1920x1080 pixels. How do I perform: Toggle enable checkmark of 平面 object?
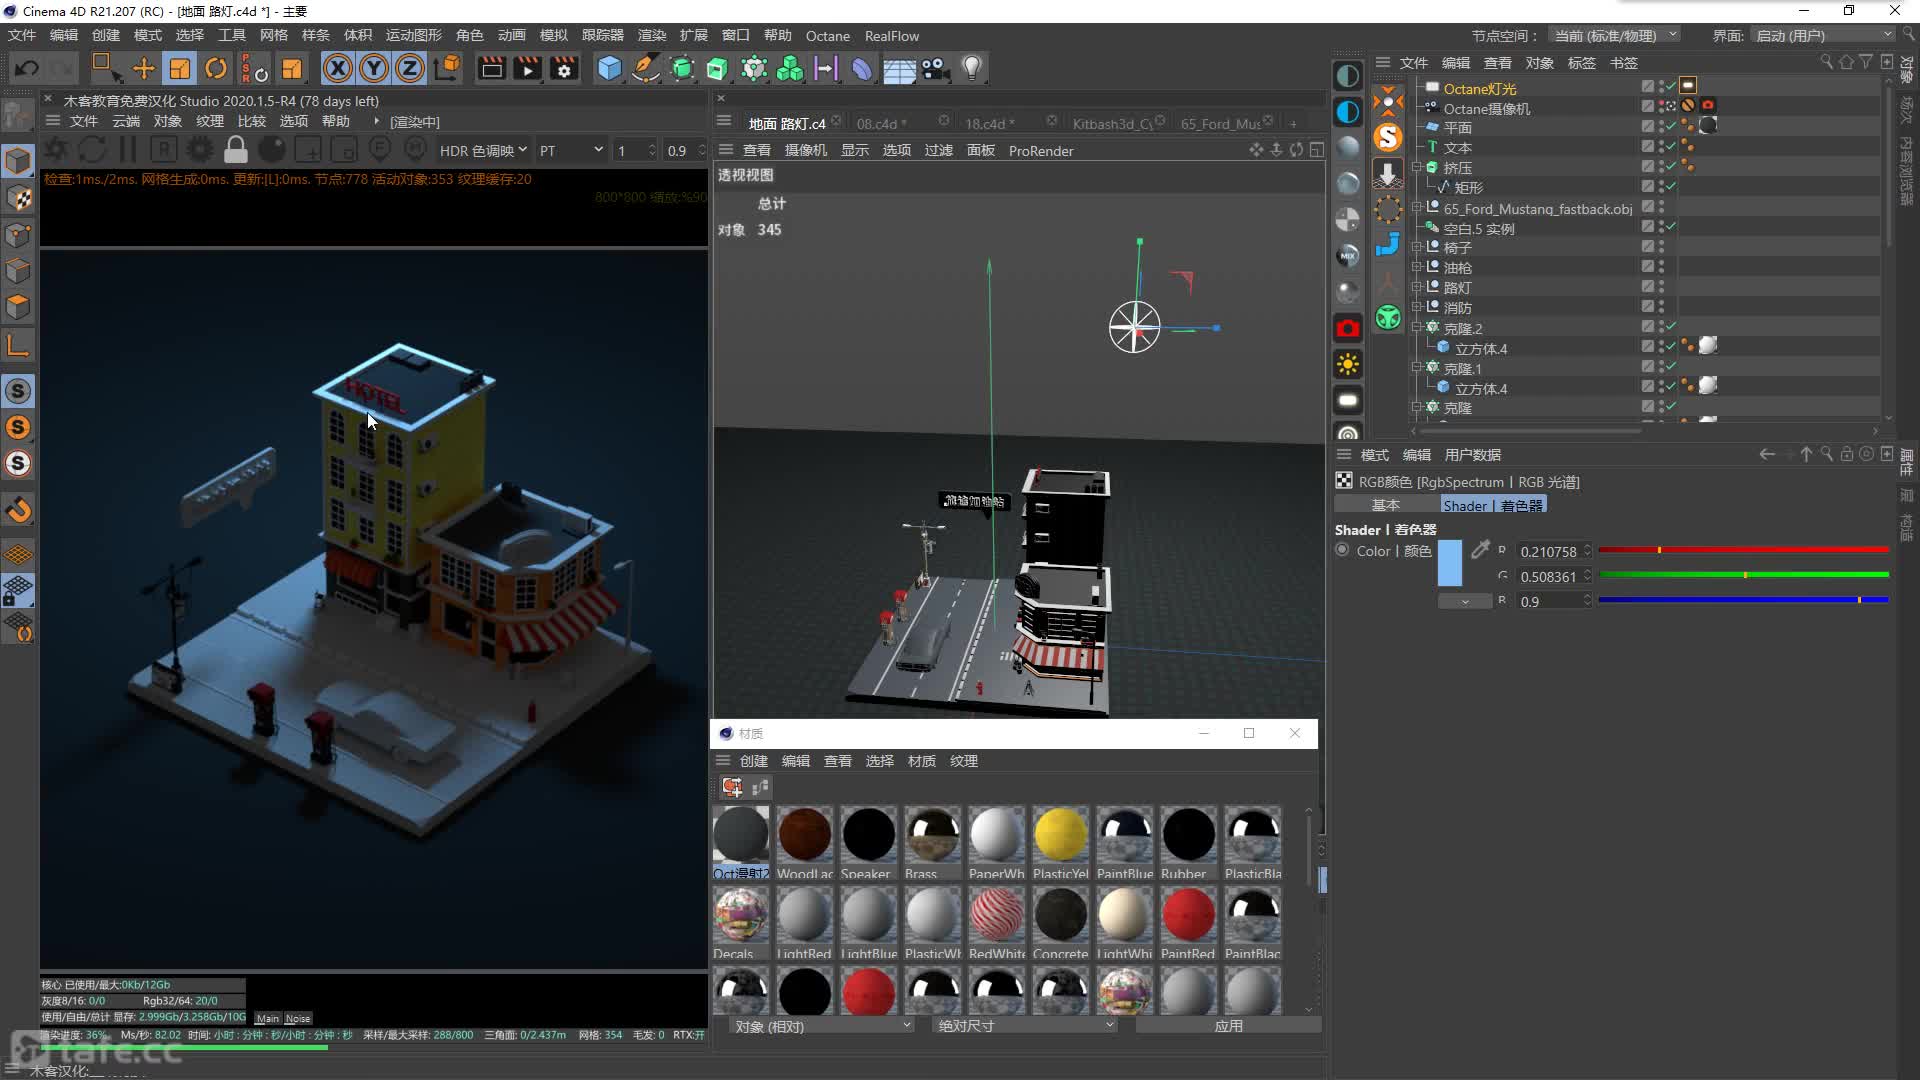(1670, 126)
